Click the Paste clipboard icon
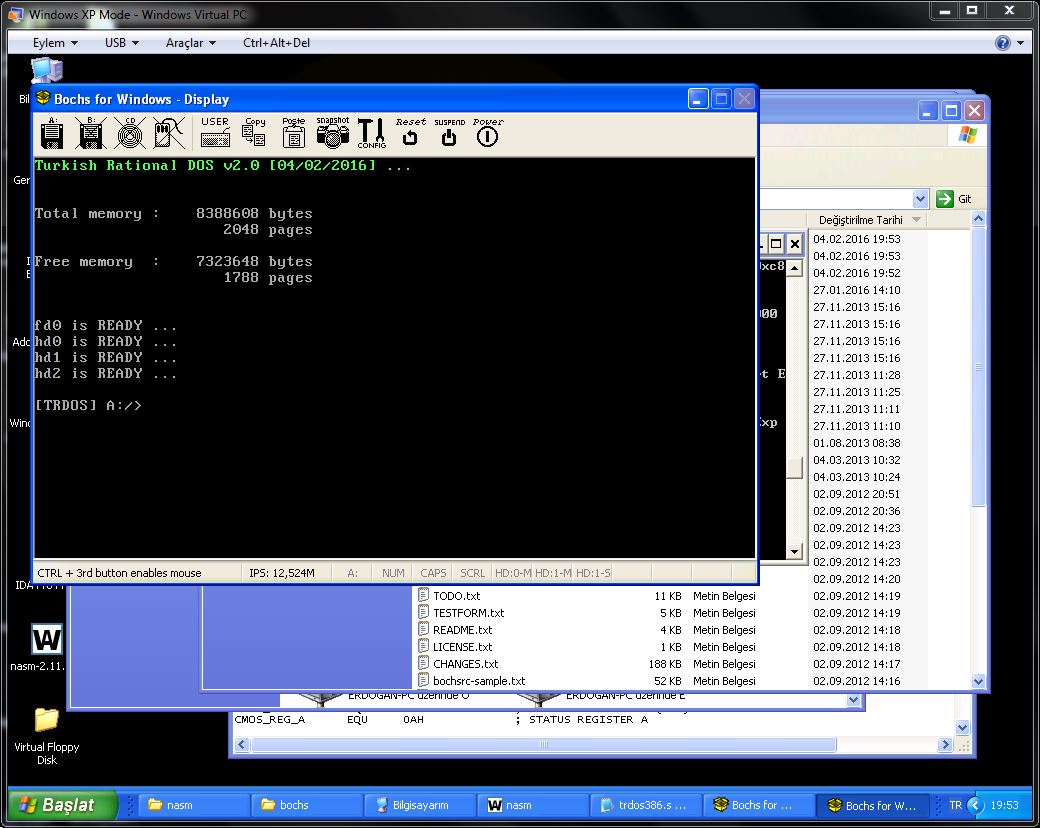This screenshot has width=1040, height=828. pos(294,133)
